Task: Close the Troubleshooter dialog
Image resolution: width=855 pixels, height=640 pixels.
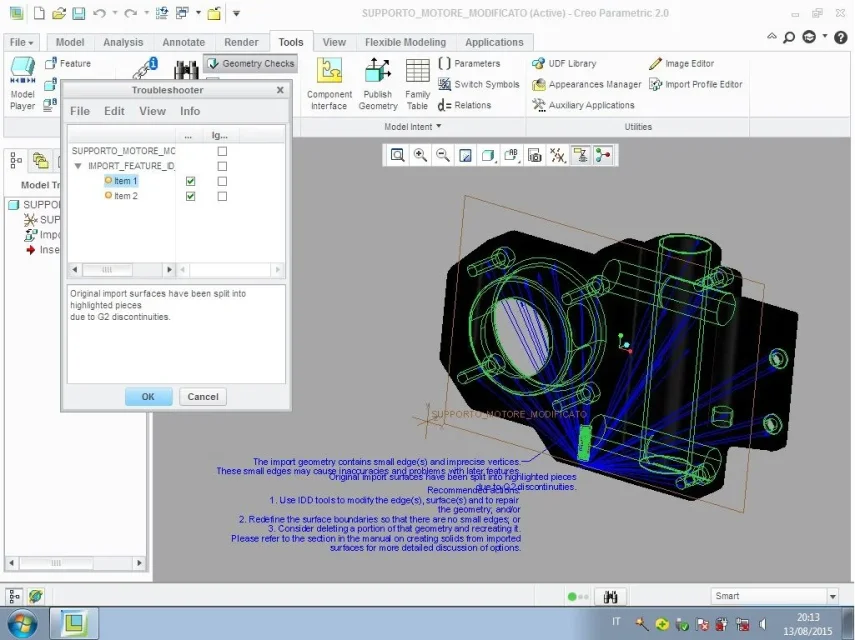Action: (280, 90)
